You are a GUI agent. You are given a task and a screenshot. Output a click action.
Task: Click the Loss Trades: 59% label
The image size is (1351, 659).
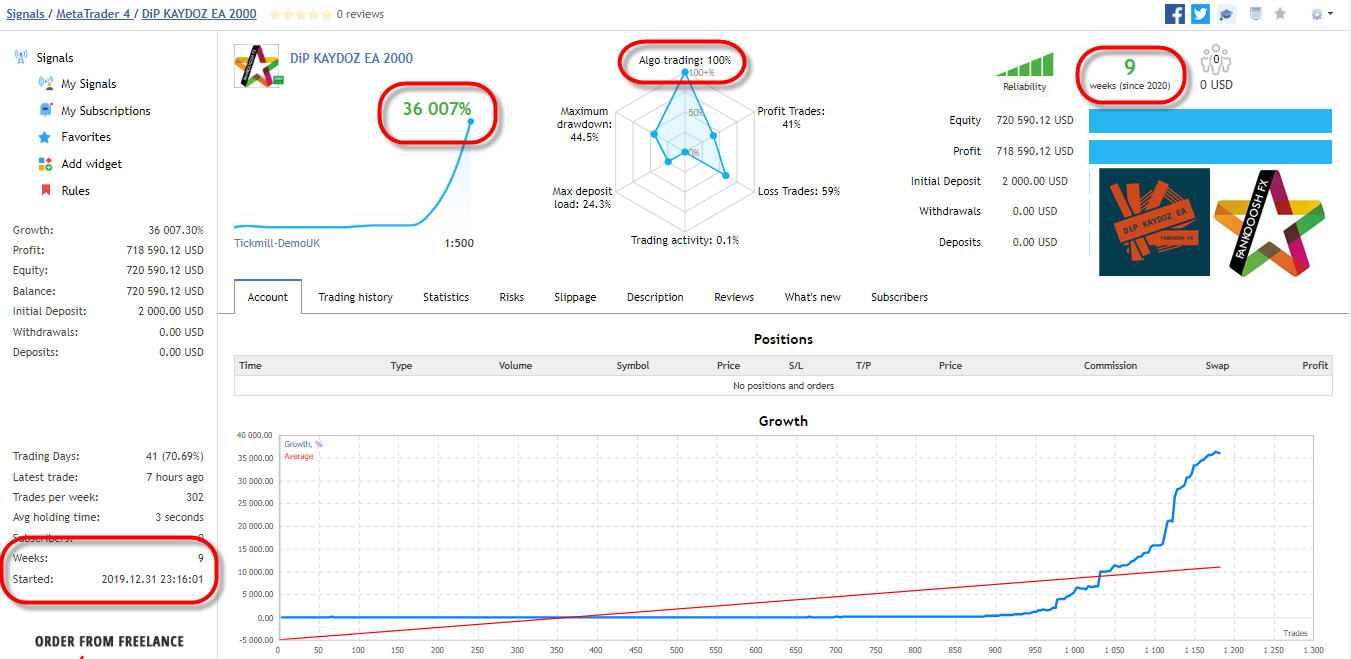tap(799, 191)
